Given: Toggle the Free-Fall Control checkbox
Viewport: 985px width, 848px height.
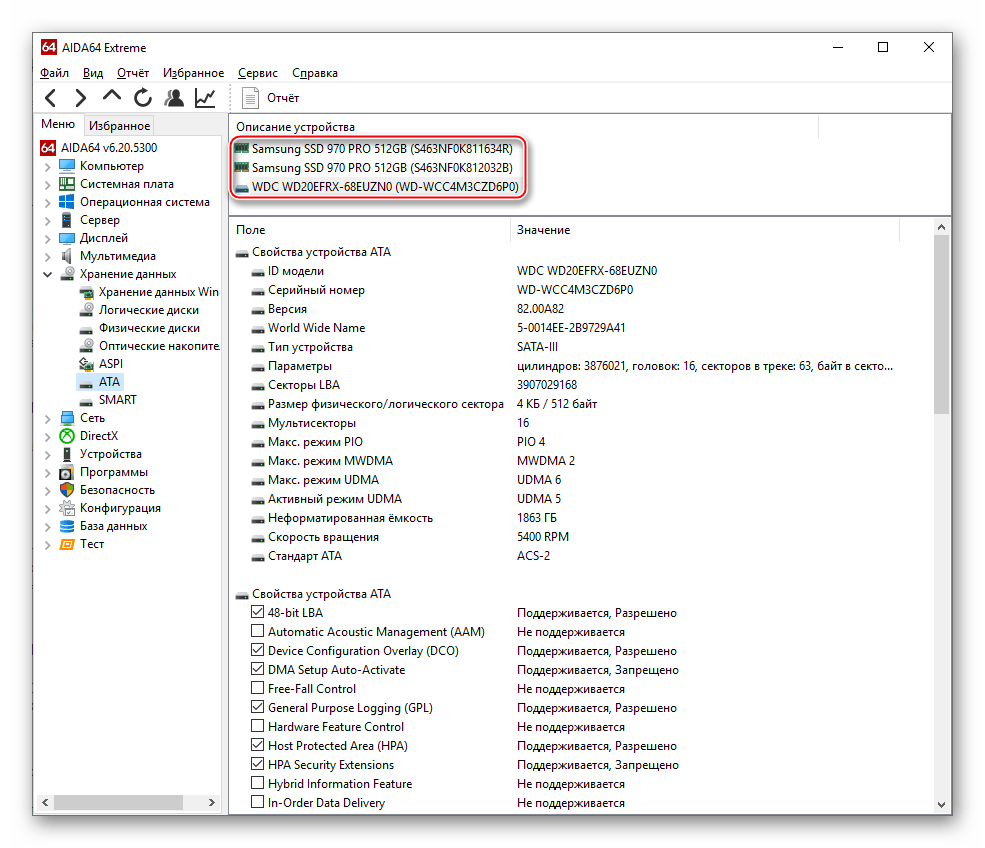Looking at the screenshot, I should pos(258,689).
